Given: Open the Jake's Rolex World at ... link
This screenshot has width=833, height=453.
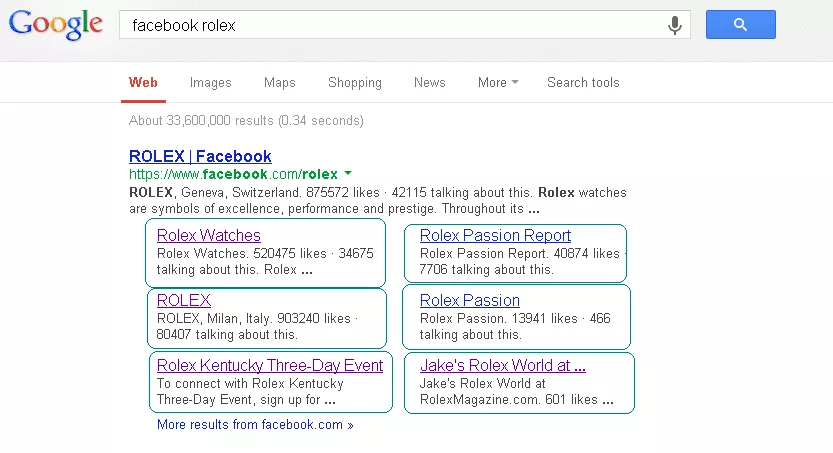Looking at the screenshot, I should [x=503, y=365].
